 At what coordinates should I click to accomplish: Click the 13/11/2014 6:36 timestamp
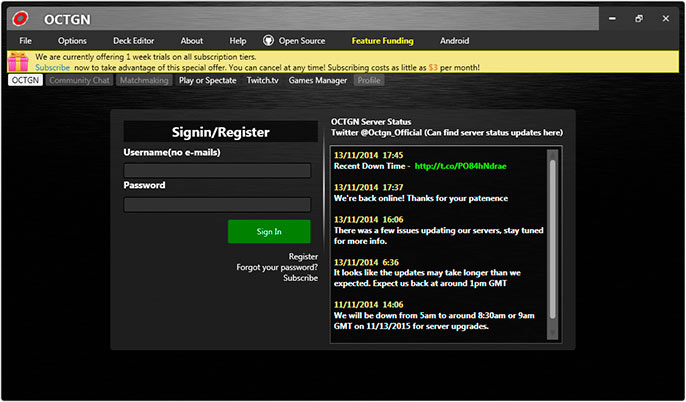click(x=366, y=262)
